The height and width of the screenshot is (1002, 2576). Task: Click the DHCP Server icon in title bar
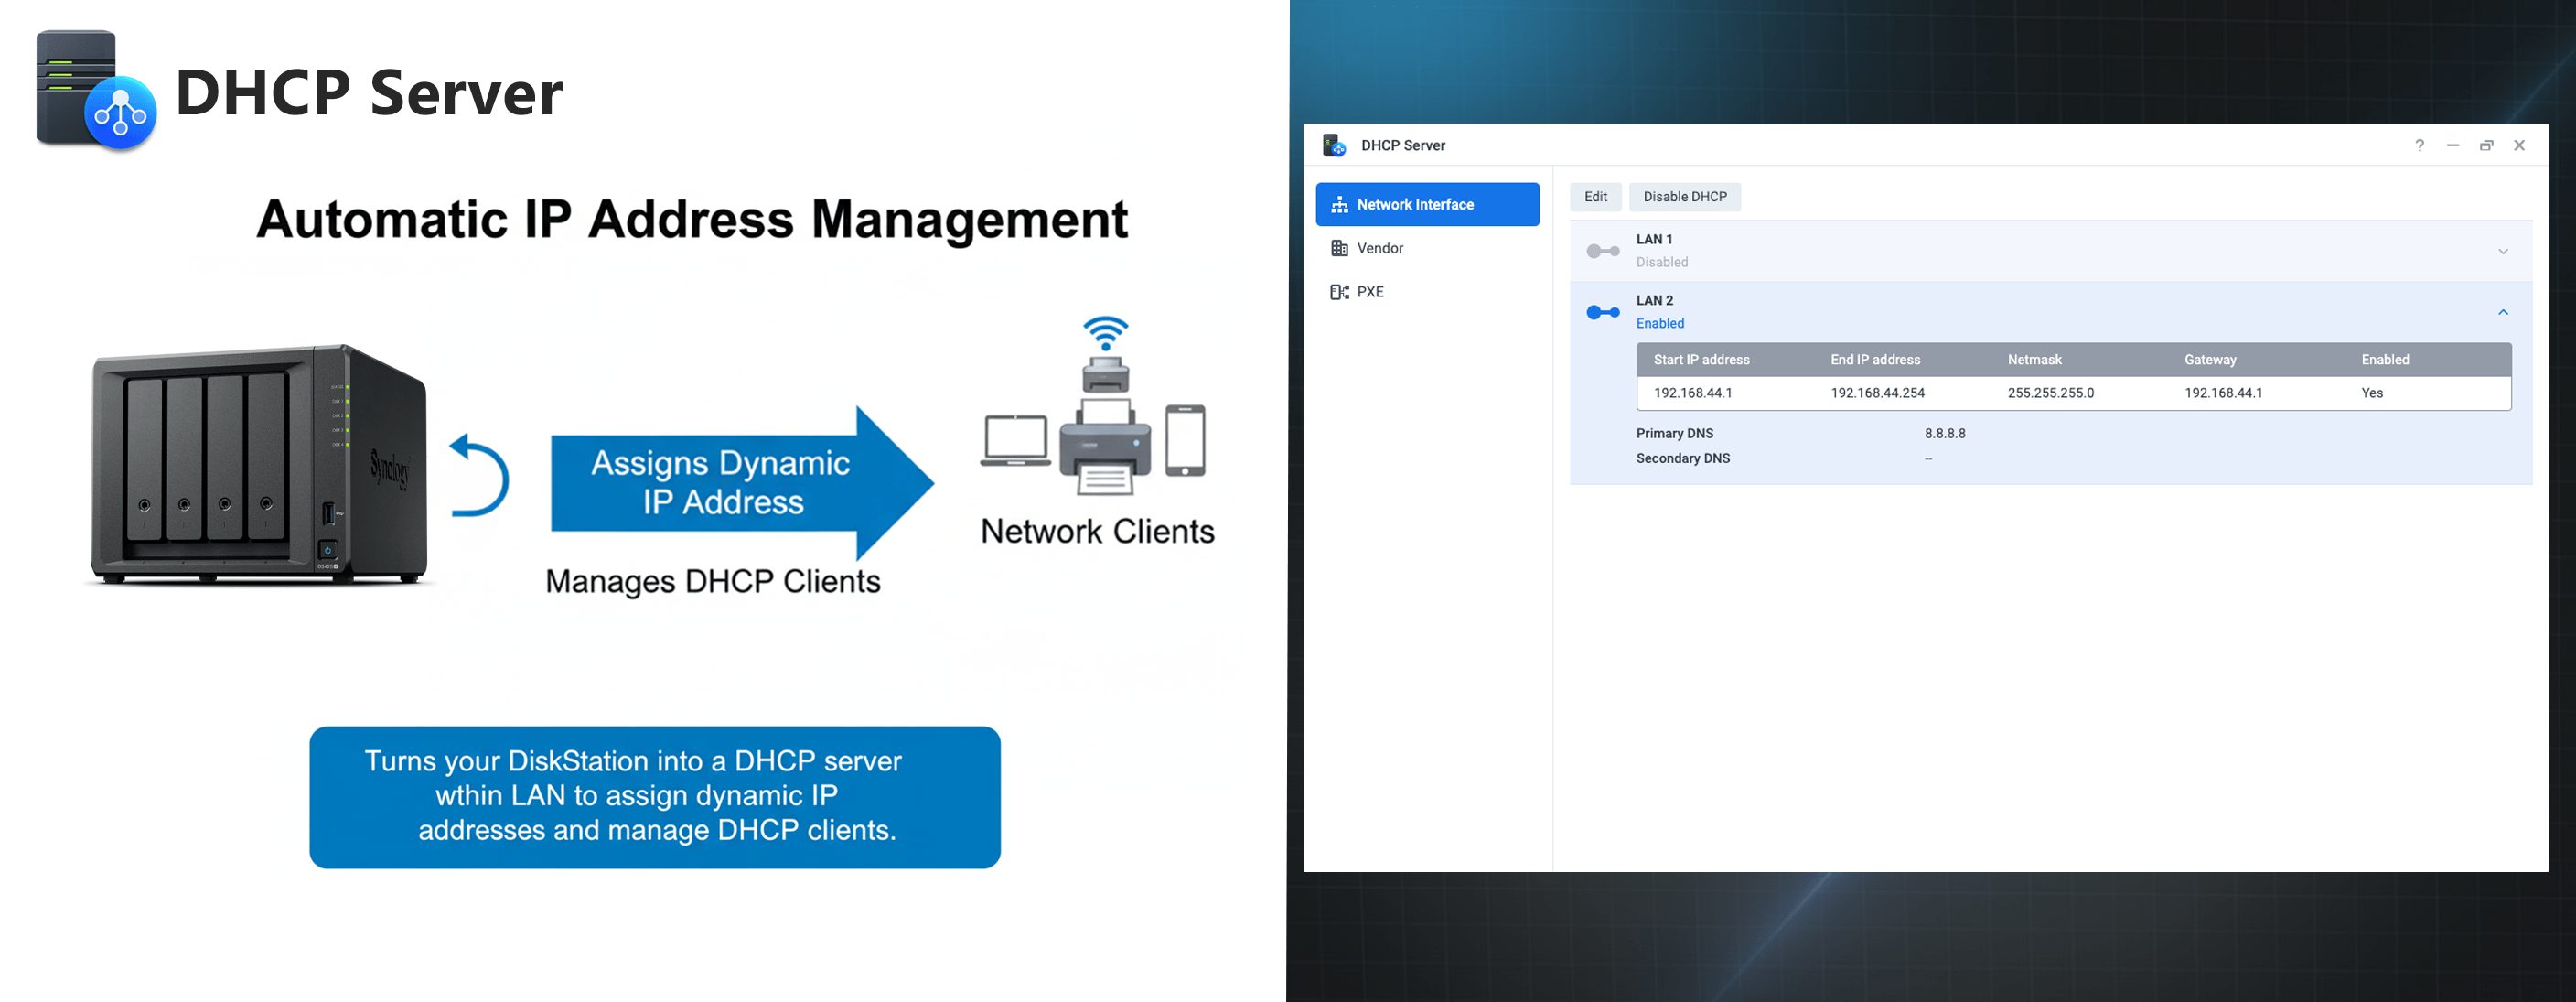(1332, 145)
